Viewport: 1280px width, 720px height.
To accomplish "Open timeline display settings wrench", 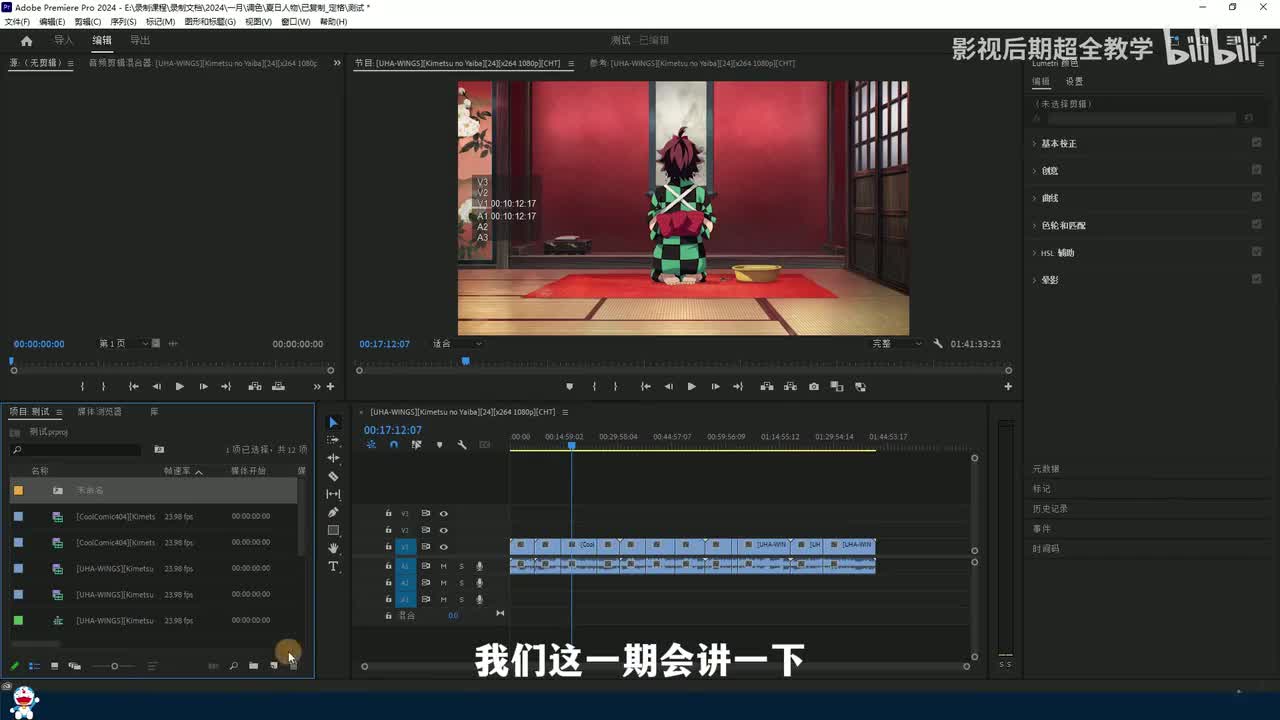I will (x=462, y=445).
